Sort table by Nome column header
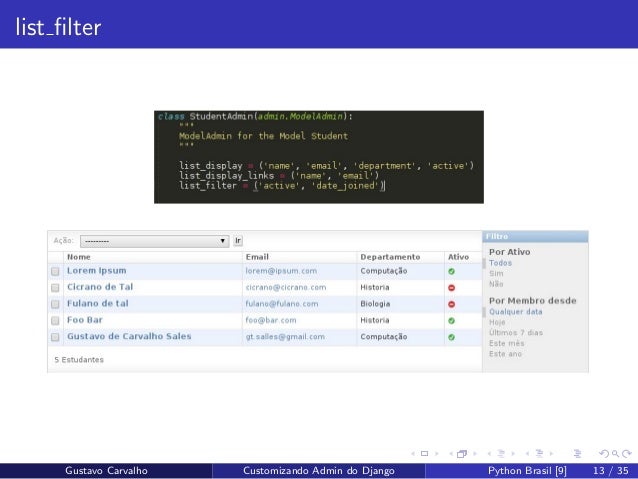 (x=79, y=257)
